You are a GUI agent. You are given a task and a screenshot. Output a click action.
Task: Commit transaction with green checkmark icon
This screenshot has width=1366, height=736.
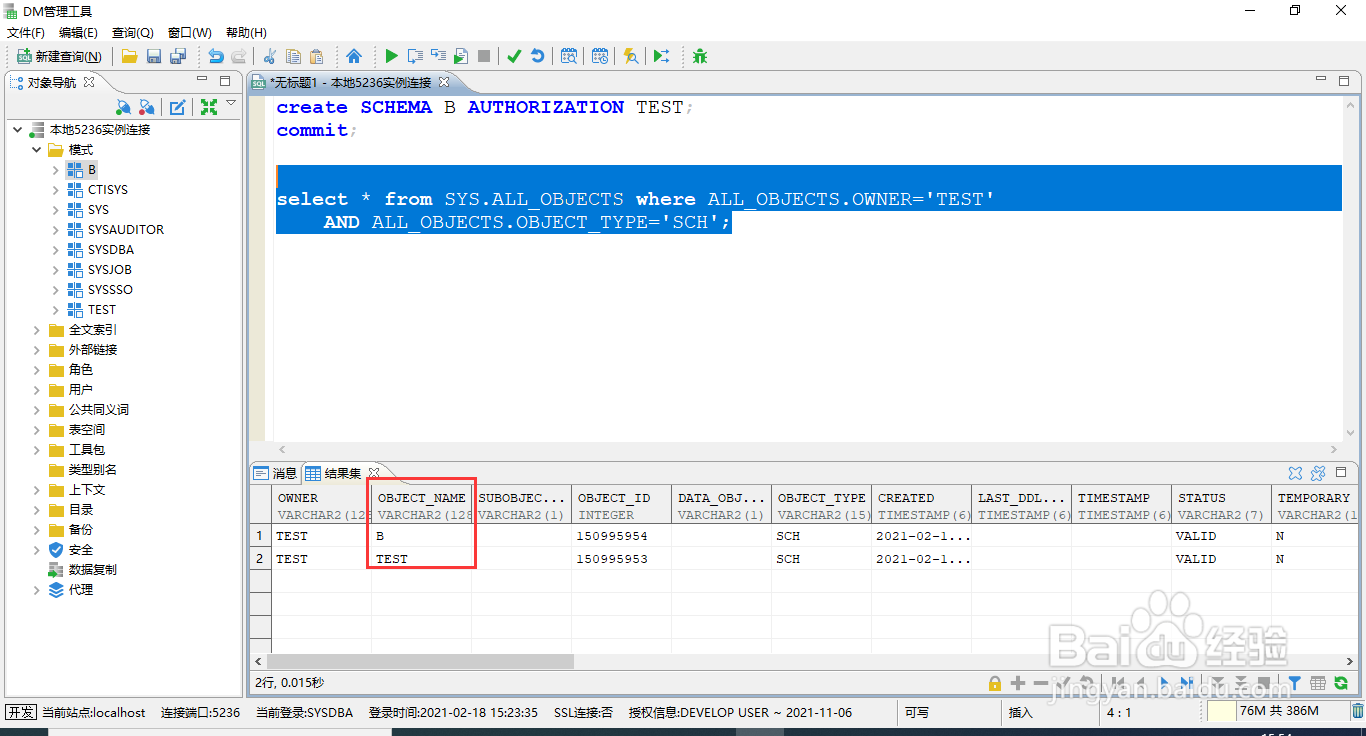click(x=514, y=56)
